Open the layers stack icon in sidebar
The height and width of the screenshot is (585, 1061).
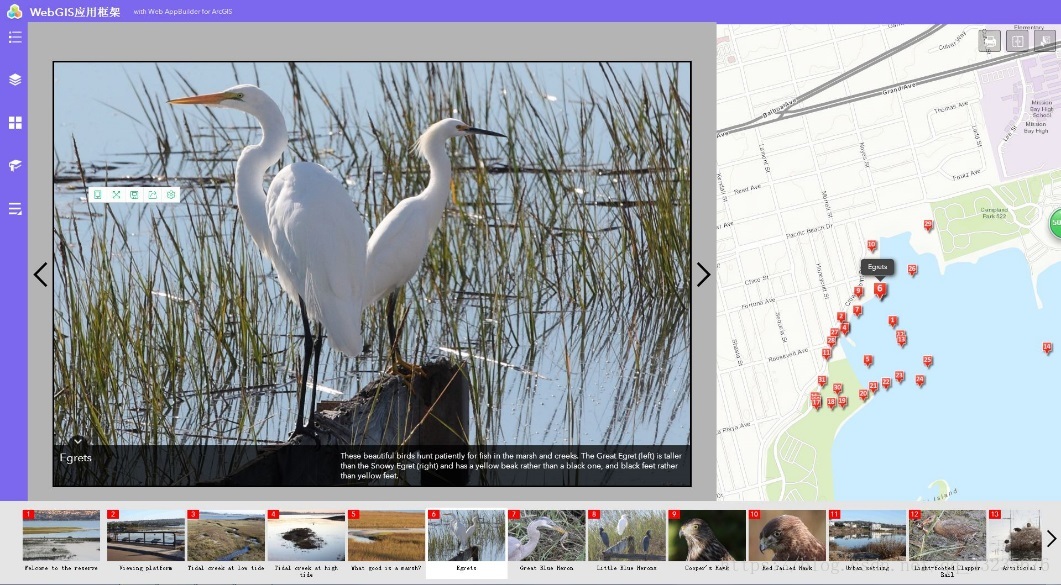15,80
